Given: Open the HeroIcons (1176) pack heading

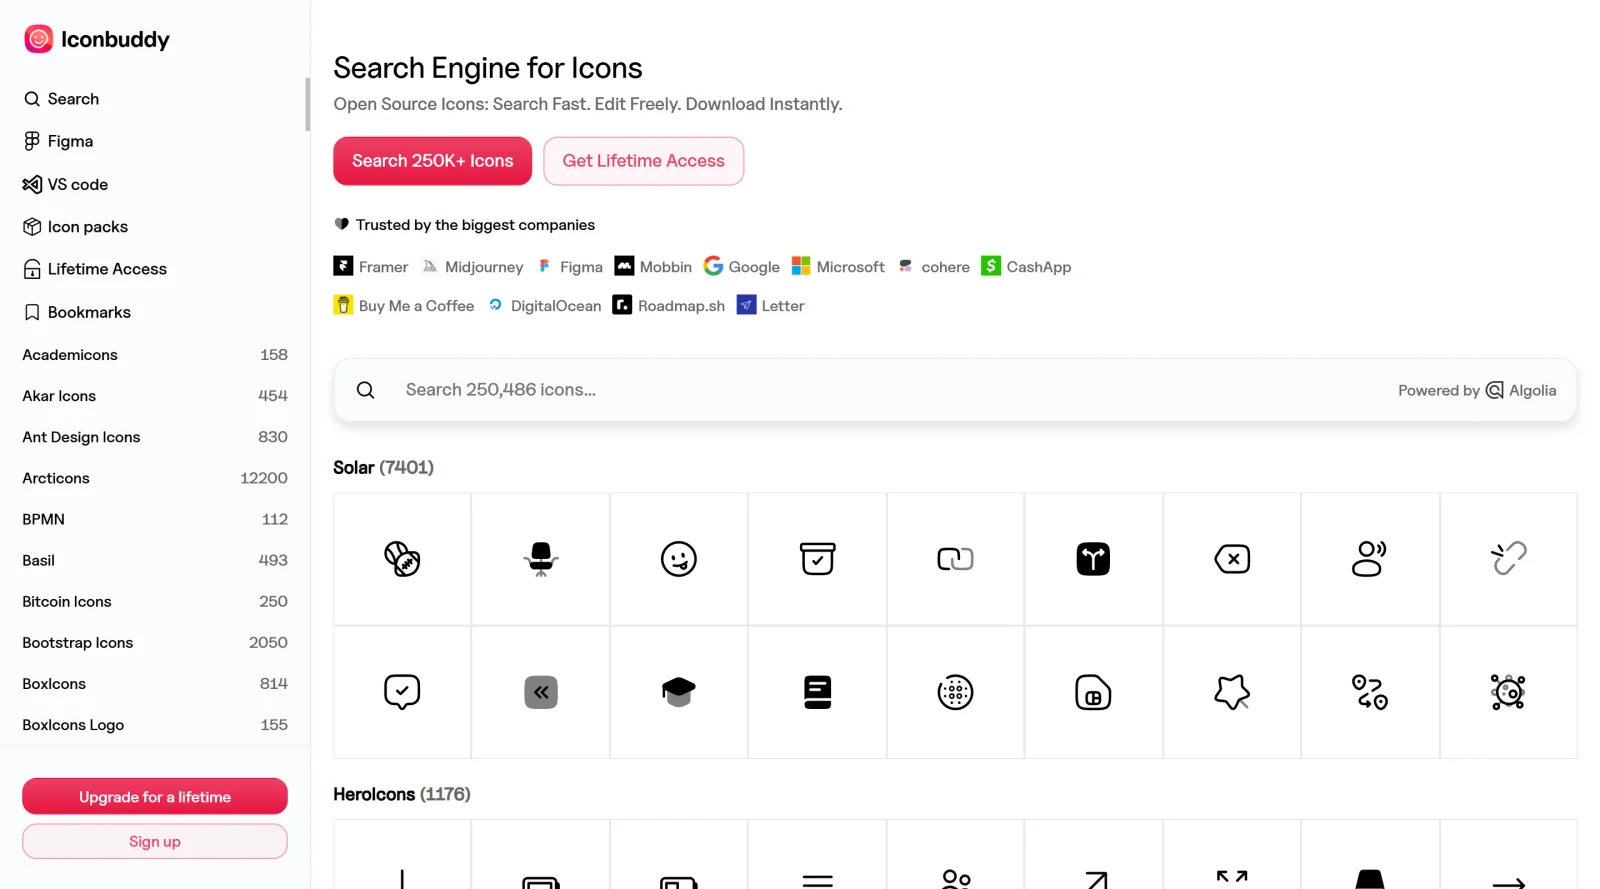Looking at the screenshot, I should pos(401,794).
